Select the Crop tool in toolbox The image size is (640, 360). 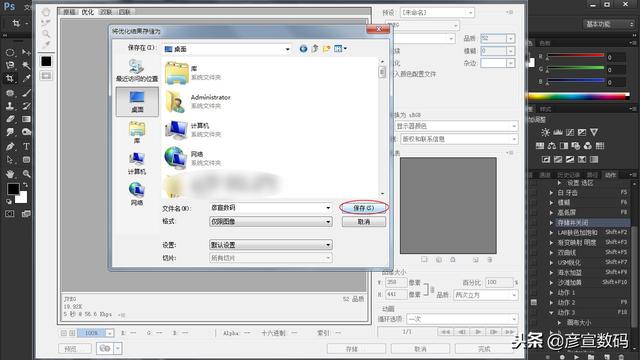(x=10, y=78)
